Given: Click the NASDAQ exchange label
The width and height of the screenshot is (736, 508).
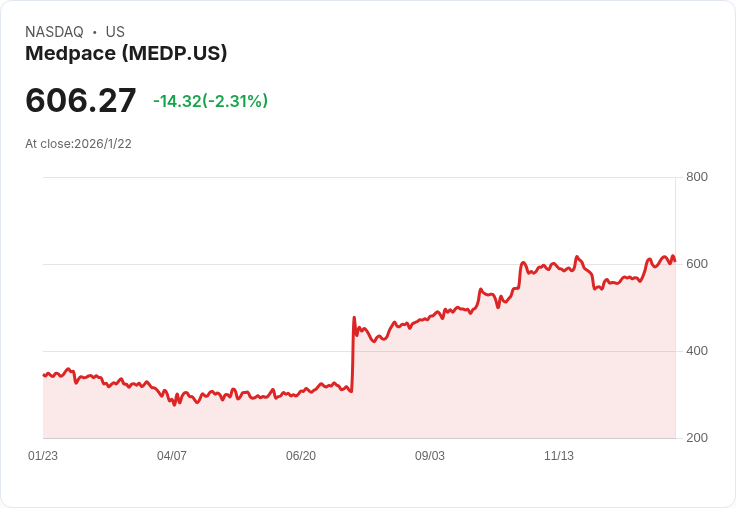Looking at the screenshot, I should (x=54, y=32).
